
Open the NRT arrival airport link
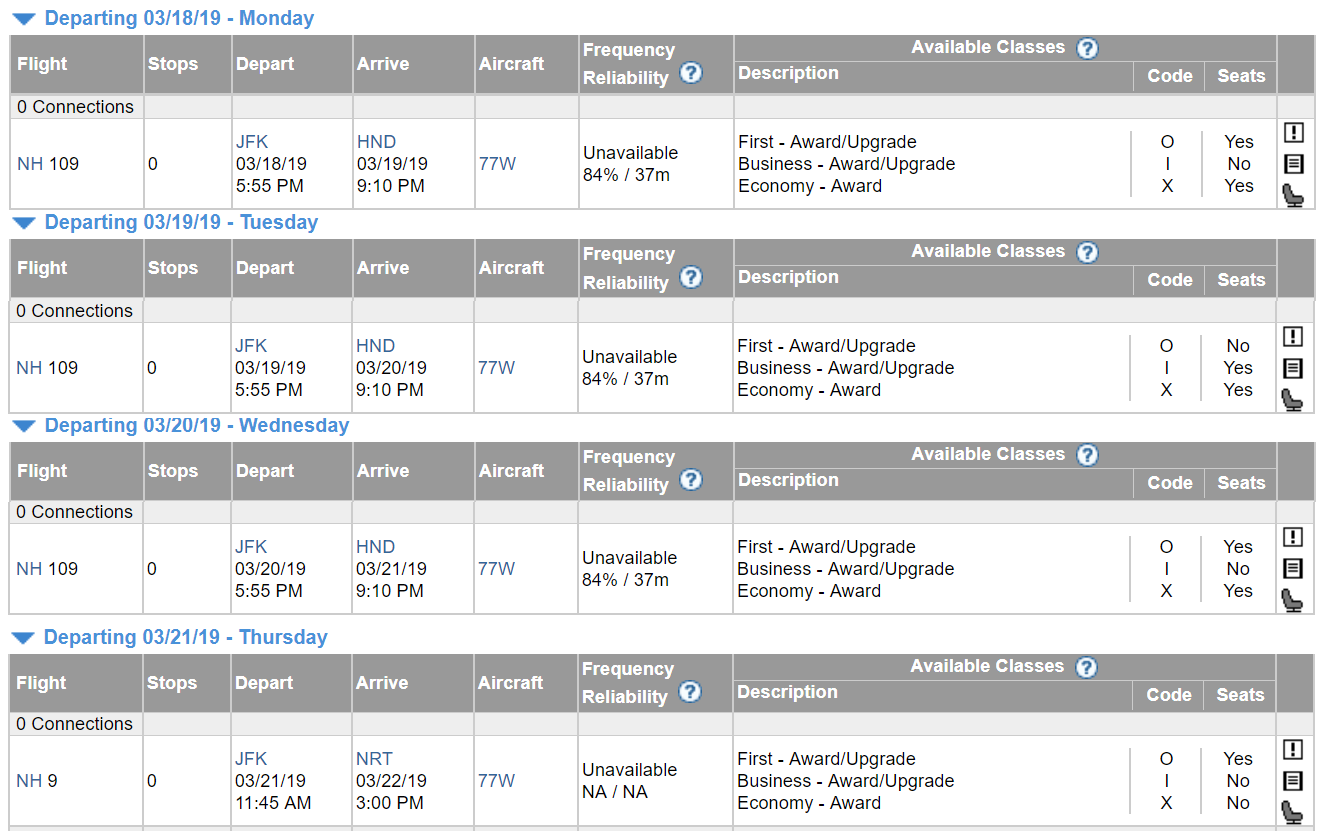374,759
